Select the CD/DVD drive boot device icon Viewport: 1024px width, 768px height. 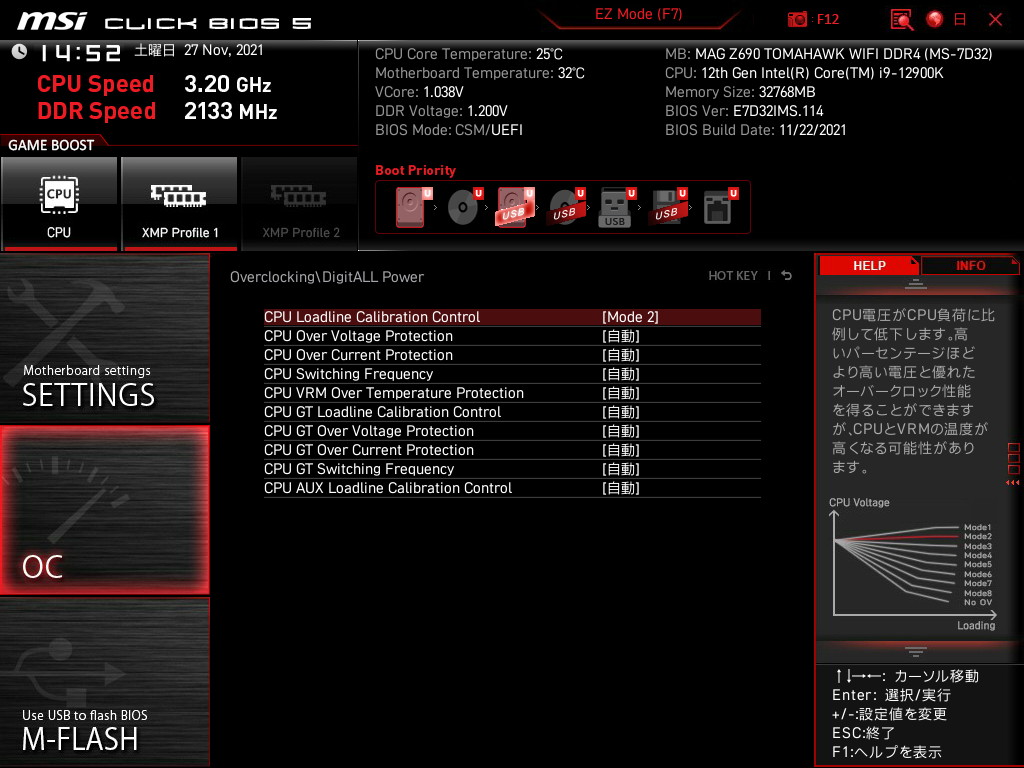(x=463, y=208)
